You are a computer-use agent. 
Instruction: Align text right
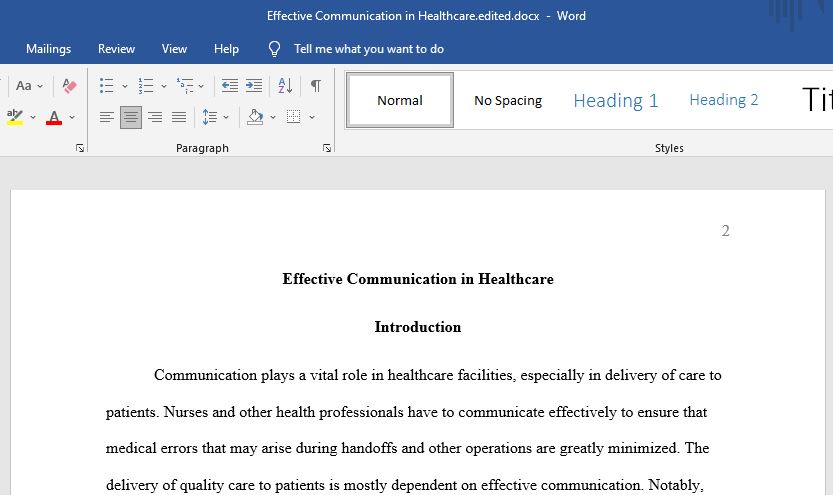tap(155, 117)
